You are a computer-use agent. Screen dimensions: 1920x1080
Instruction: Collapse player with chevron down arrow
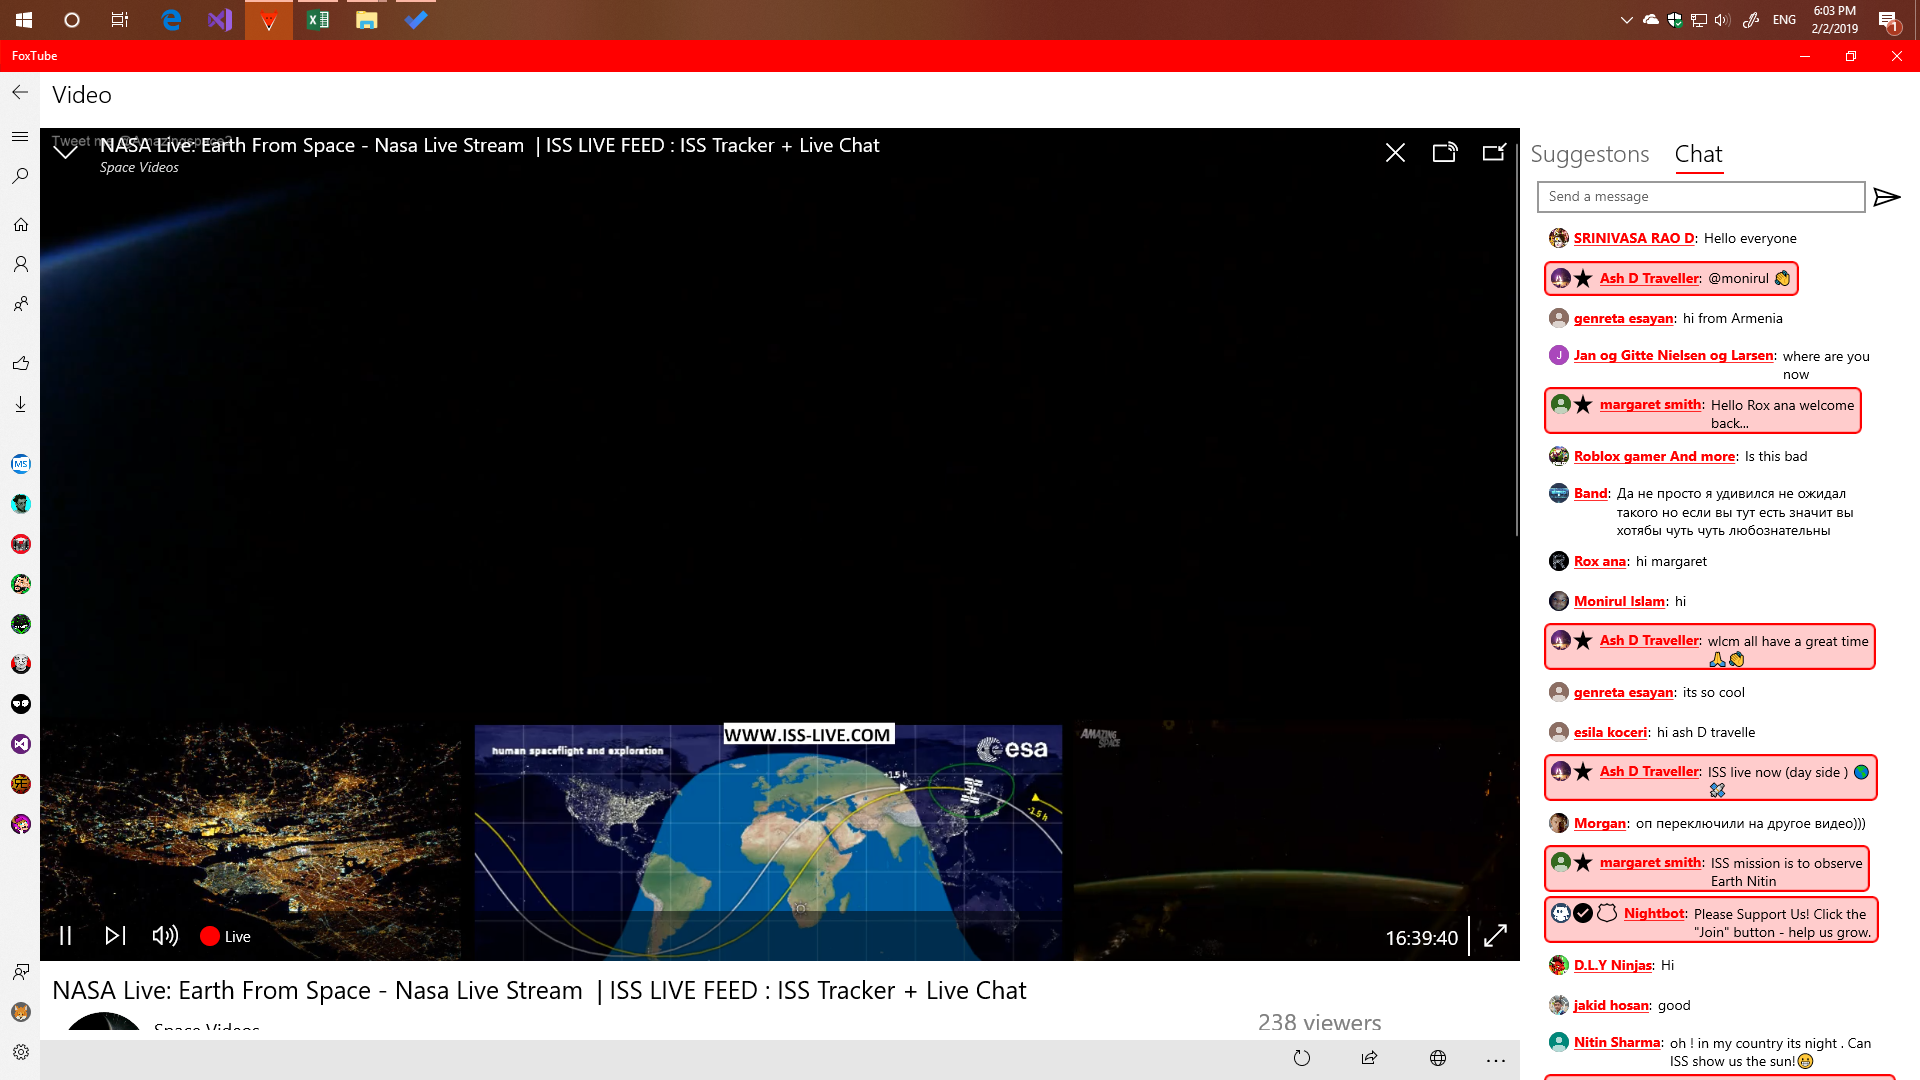[x=66, y=152]
